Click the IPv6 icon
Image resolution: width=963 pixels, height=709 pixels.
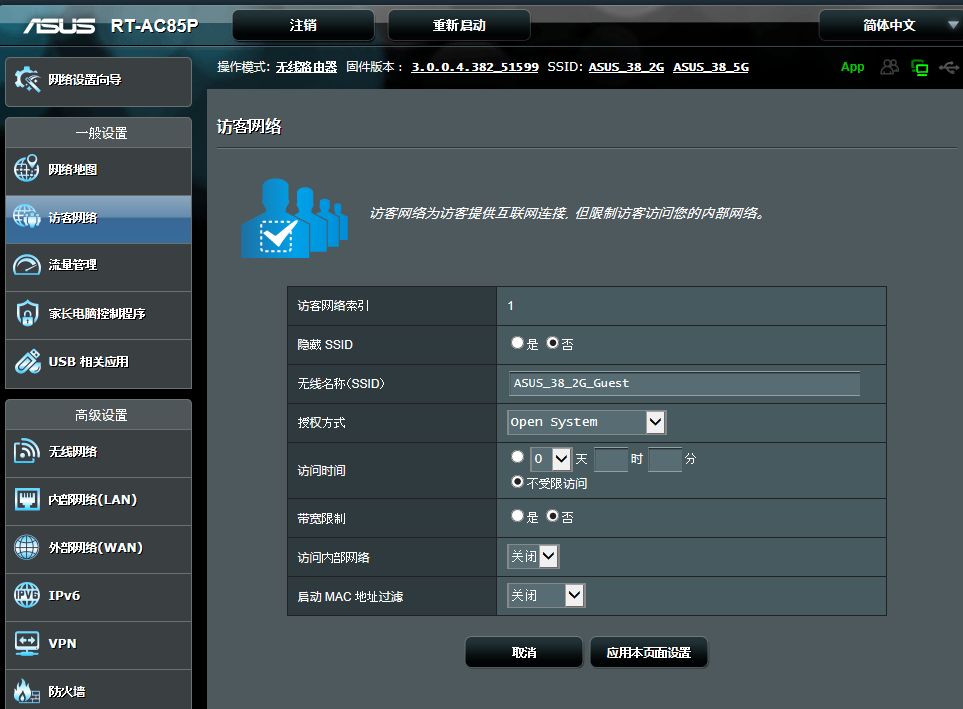27,595
